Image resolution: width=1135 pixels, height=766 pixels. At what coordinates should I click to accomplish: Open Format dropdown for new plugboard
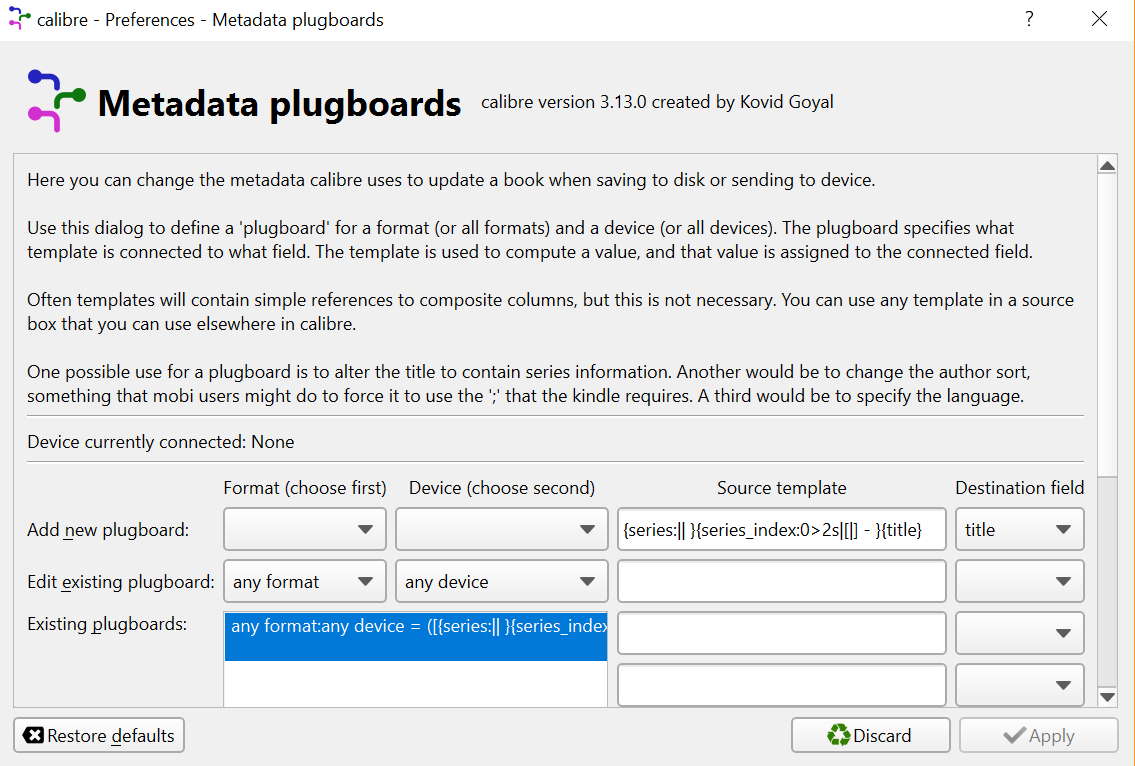[x=305, y=530]
